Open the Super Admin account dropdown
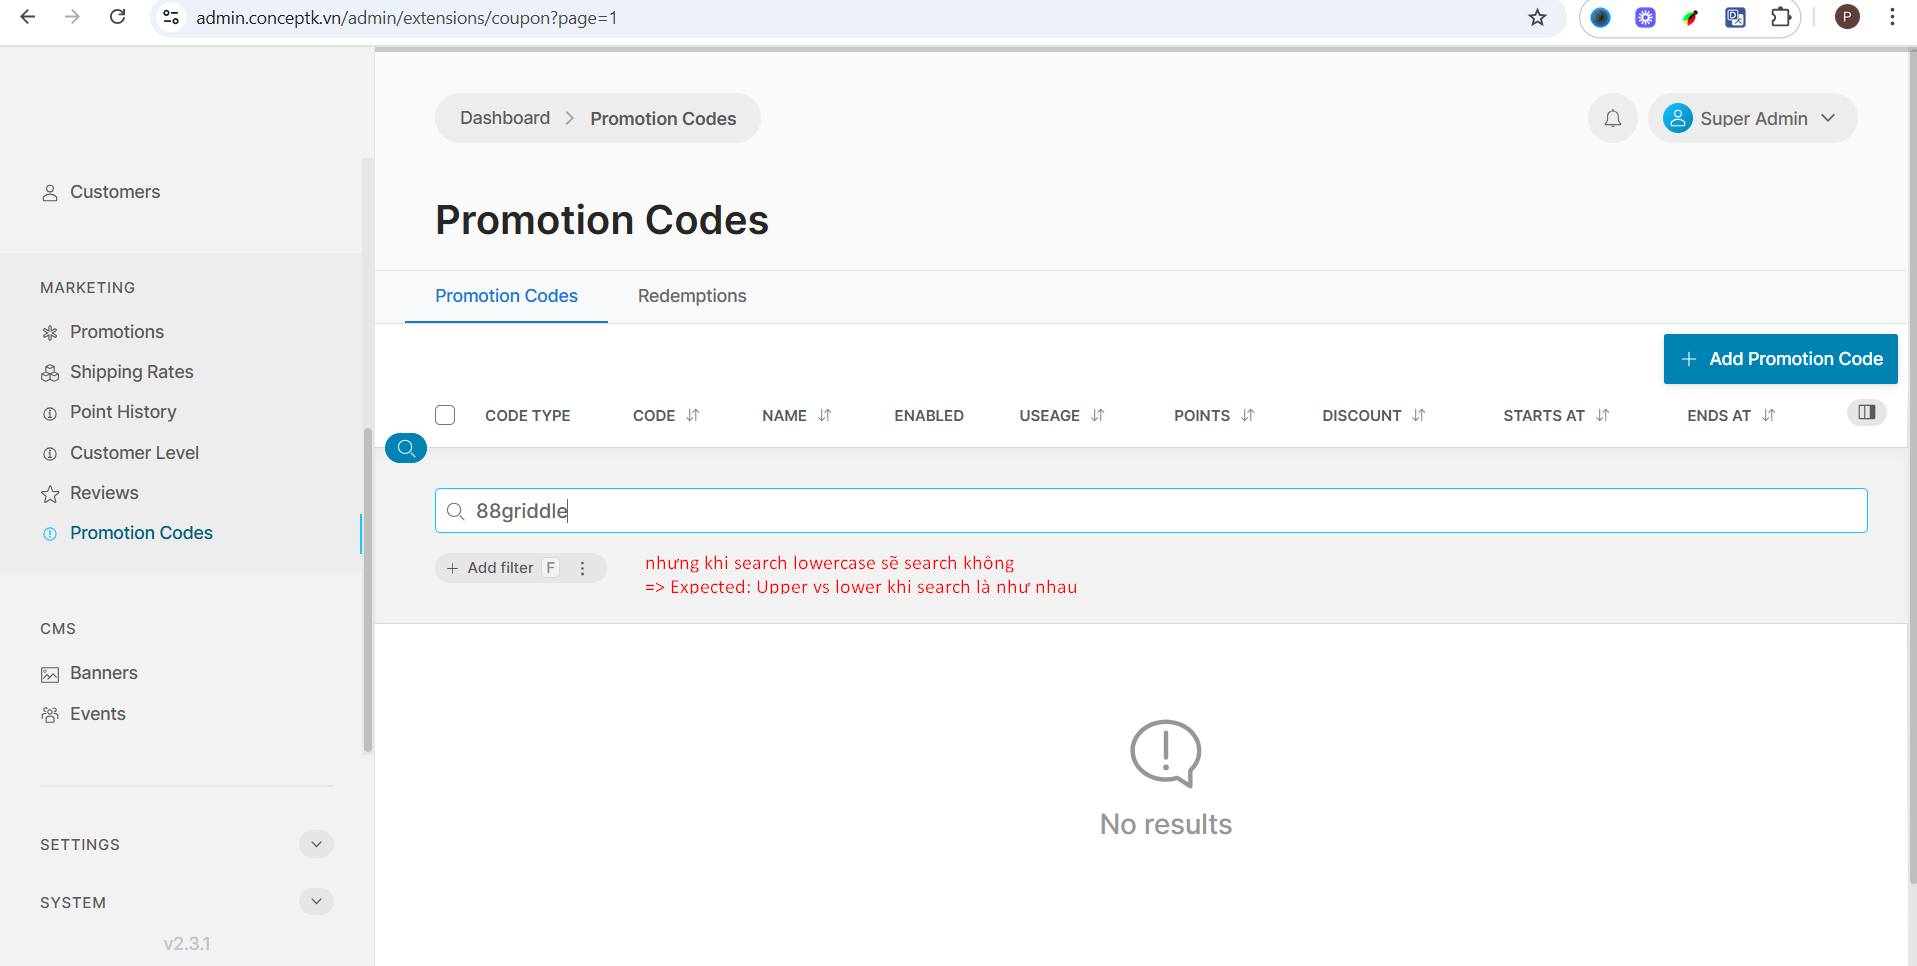The height and width of the screenshot is (966, 1917). click(x=1753, y=119)
